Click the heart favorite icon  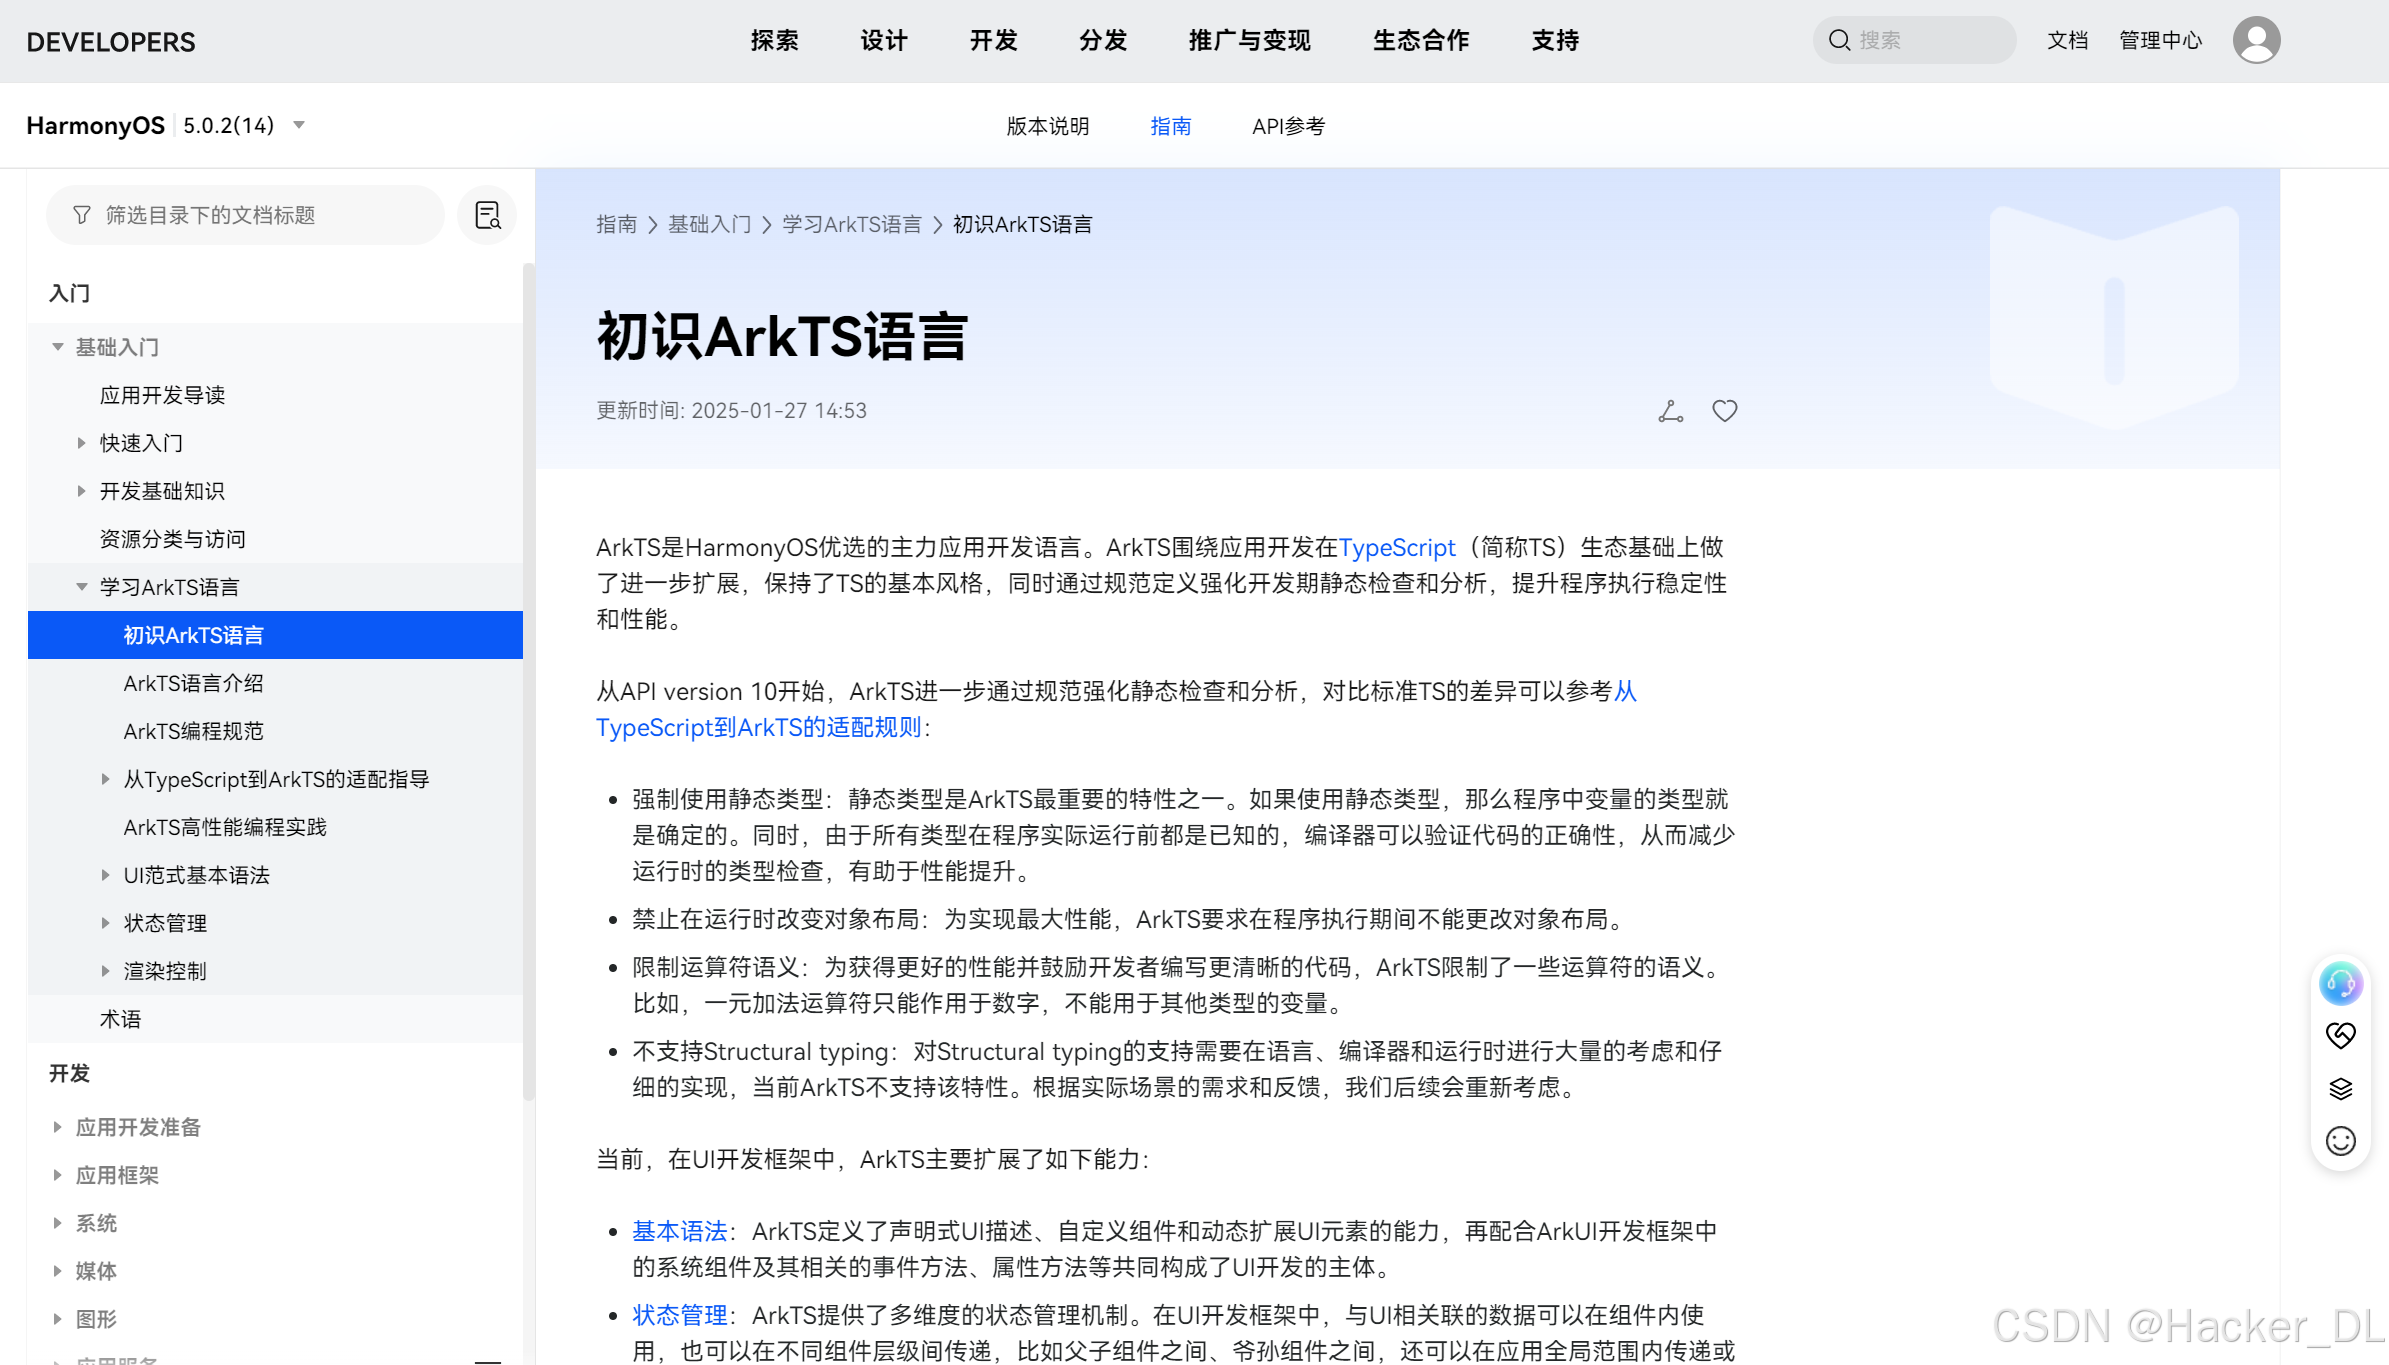(x=1724, y=411)
